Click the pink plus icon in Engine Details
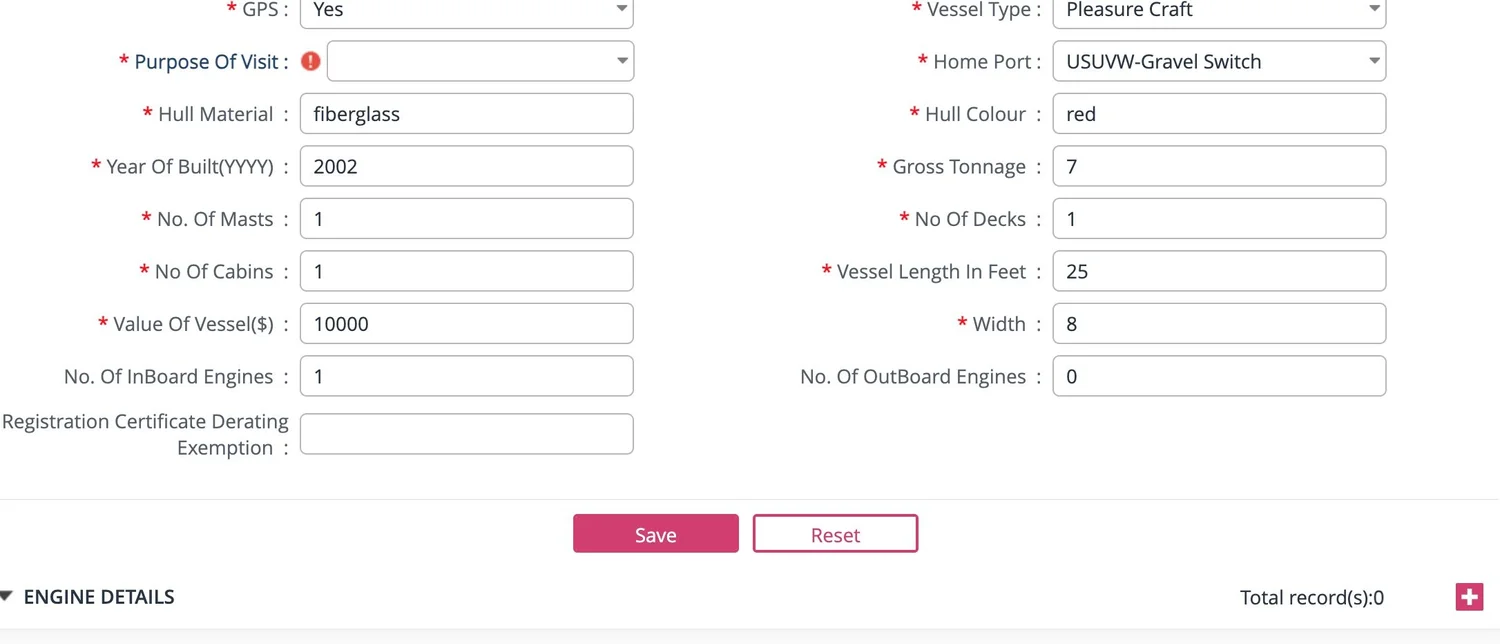Image resolution: width=1500 pixels, height=644 pixels. click(x=1469, y=597)
